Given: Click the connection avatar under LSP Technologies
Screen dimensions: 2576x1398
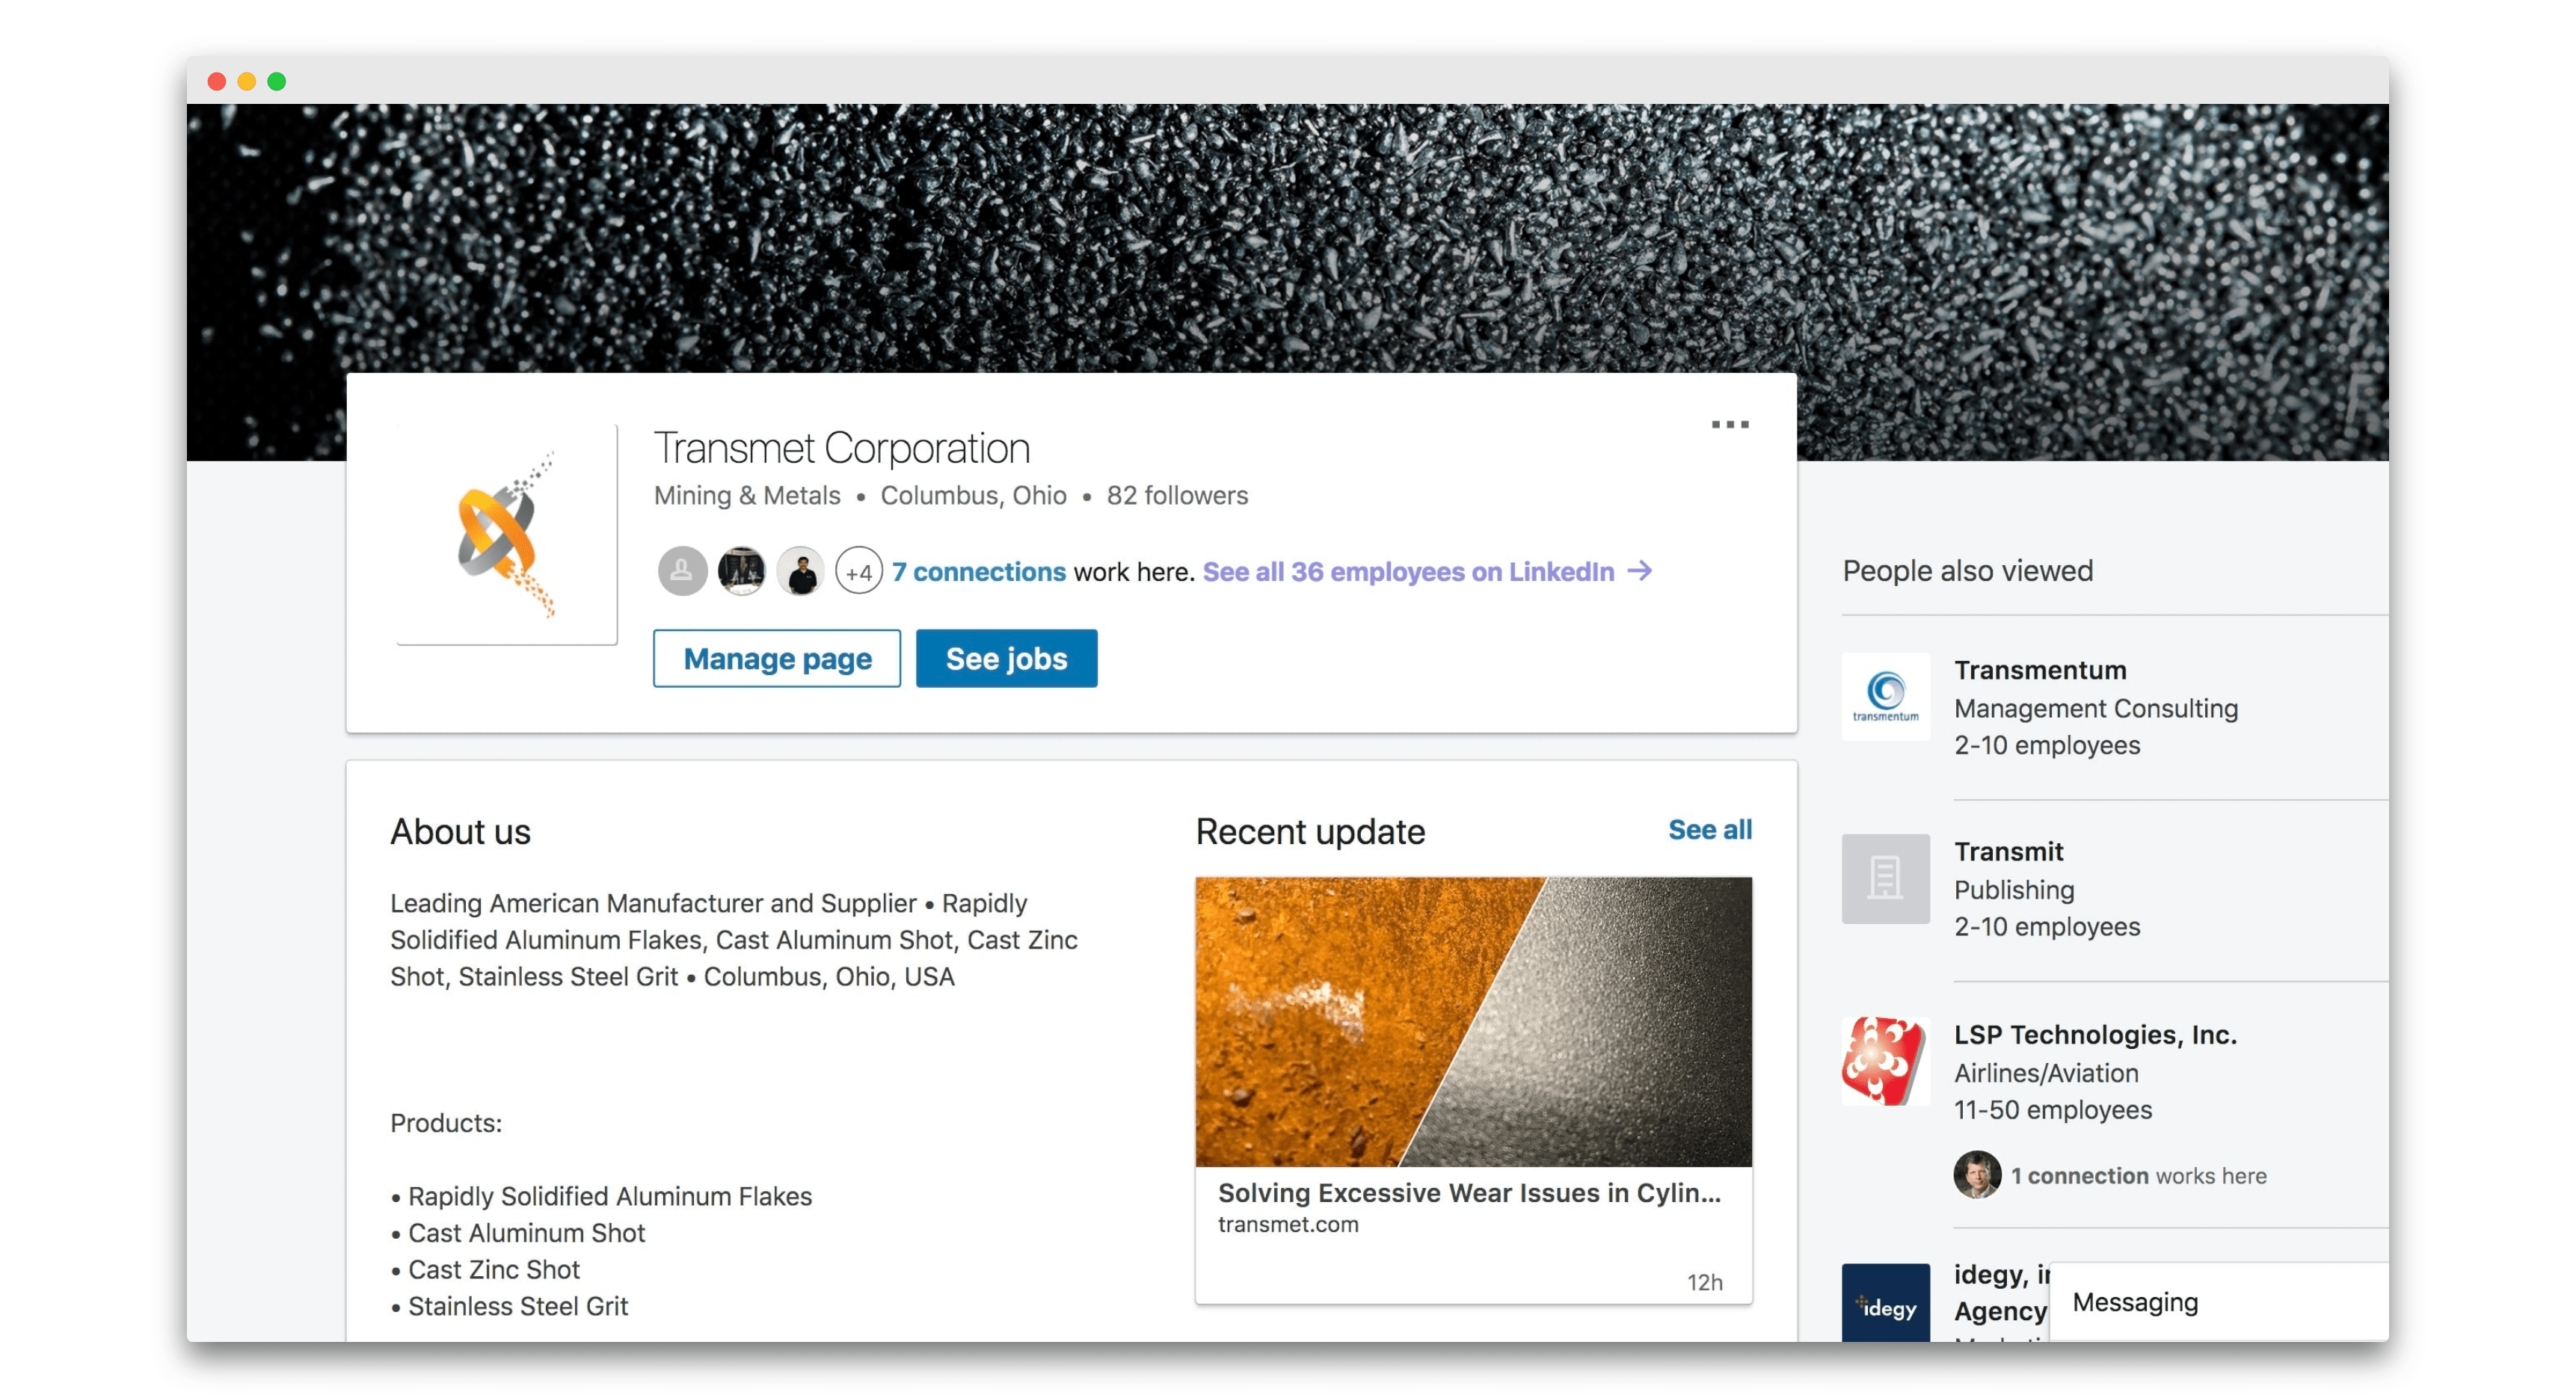Looking at the screenshot, I should [1977, 1175].
